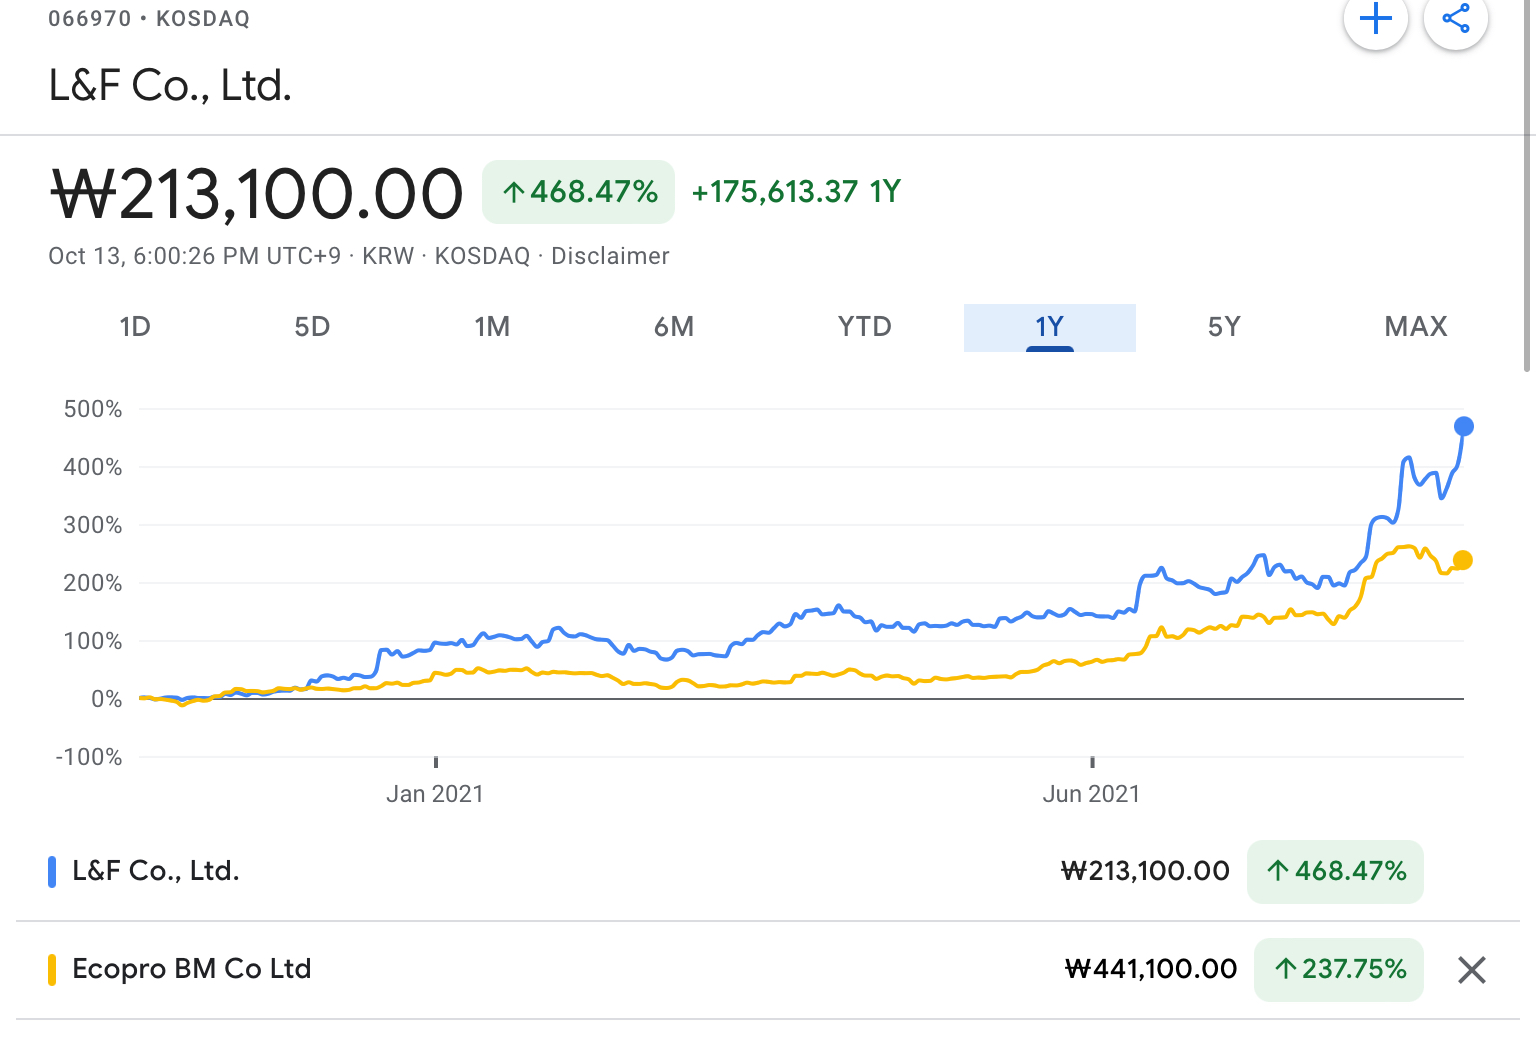
Task: Open the Disclaimer link
Action: pos(610,256)
